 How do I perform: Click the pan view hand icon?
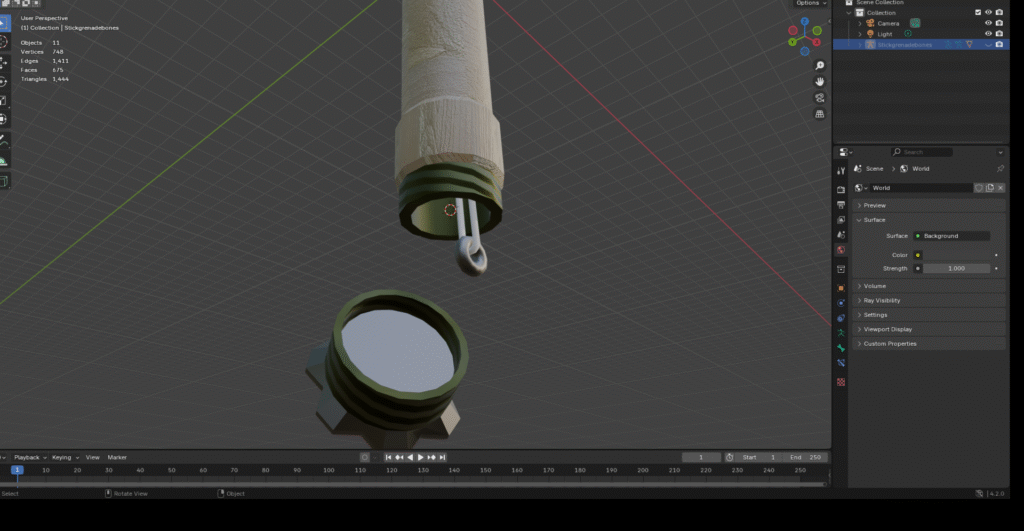820,80
